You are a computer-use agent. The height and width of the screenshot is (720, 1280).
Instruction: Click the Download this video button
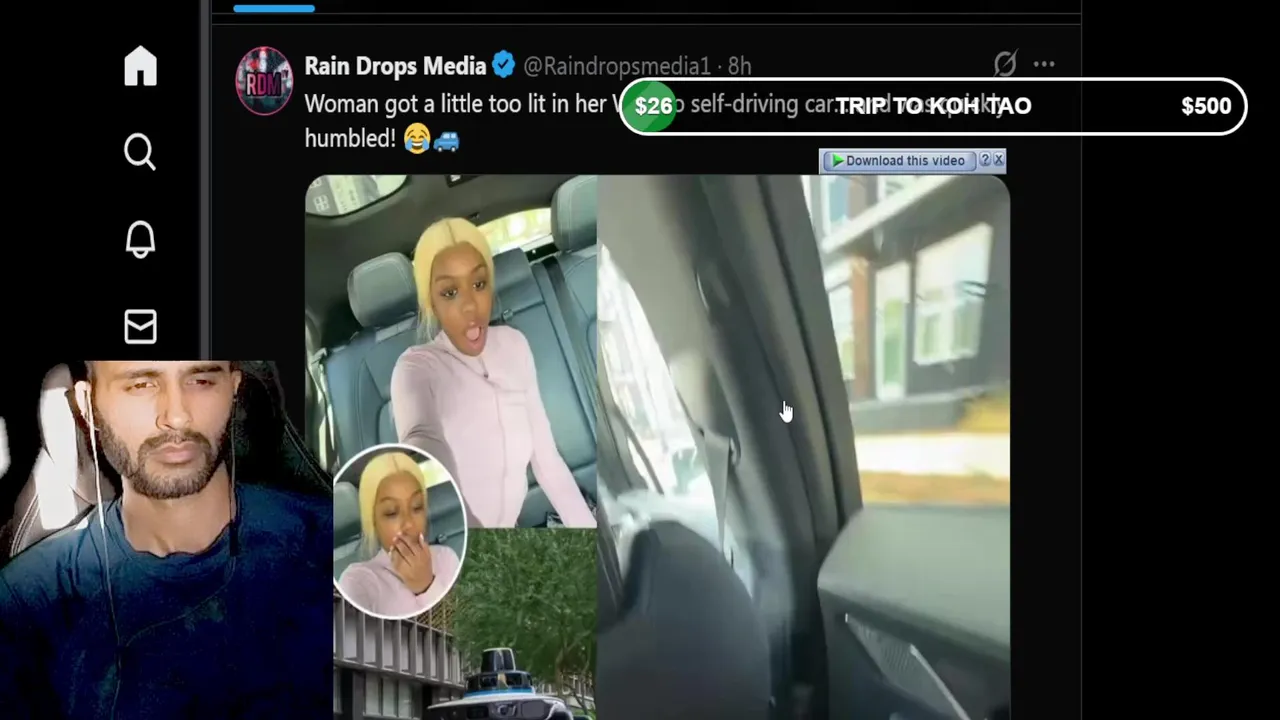click(x=898, y=161)
